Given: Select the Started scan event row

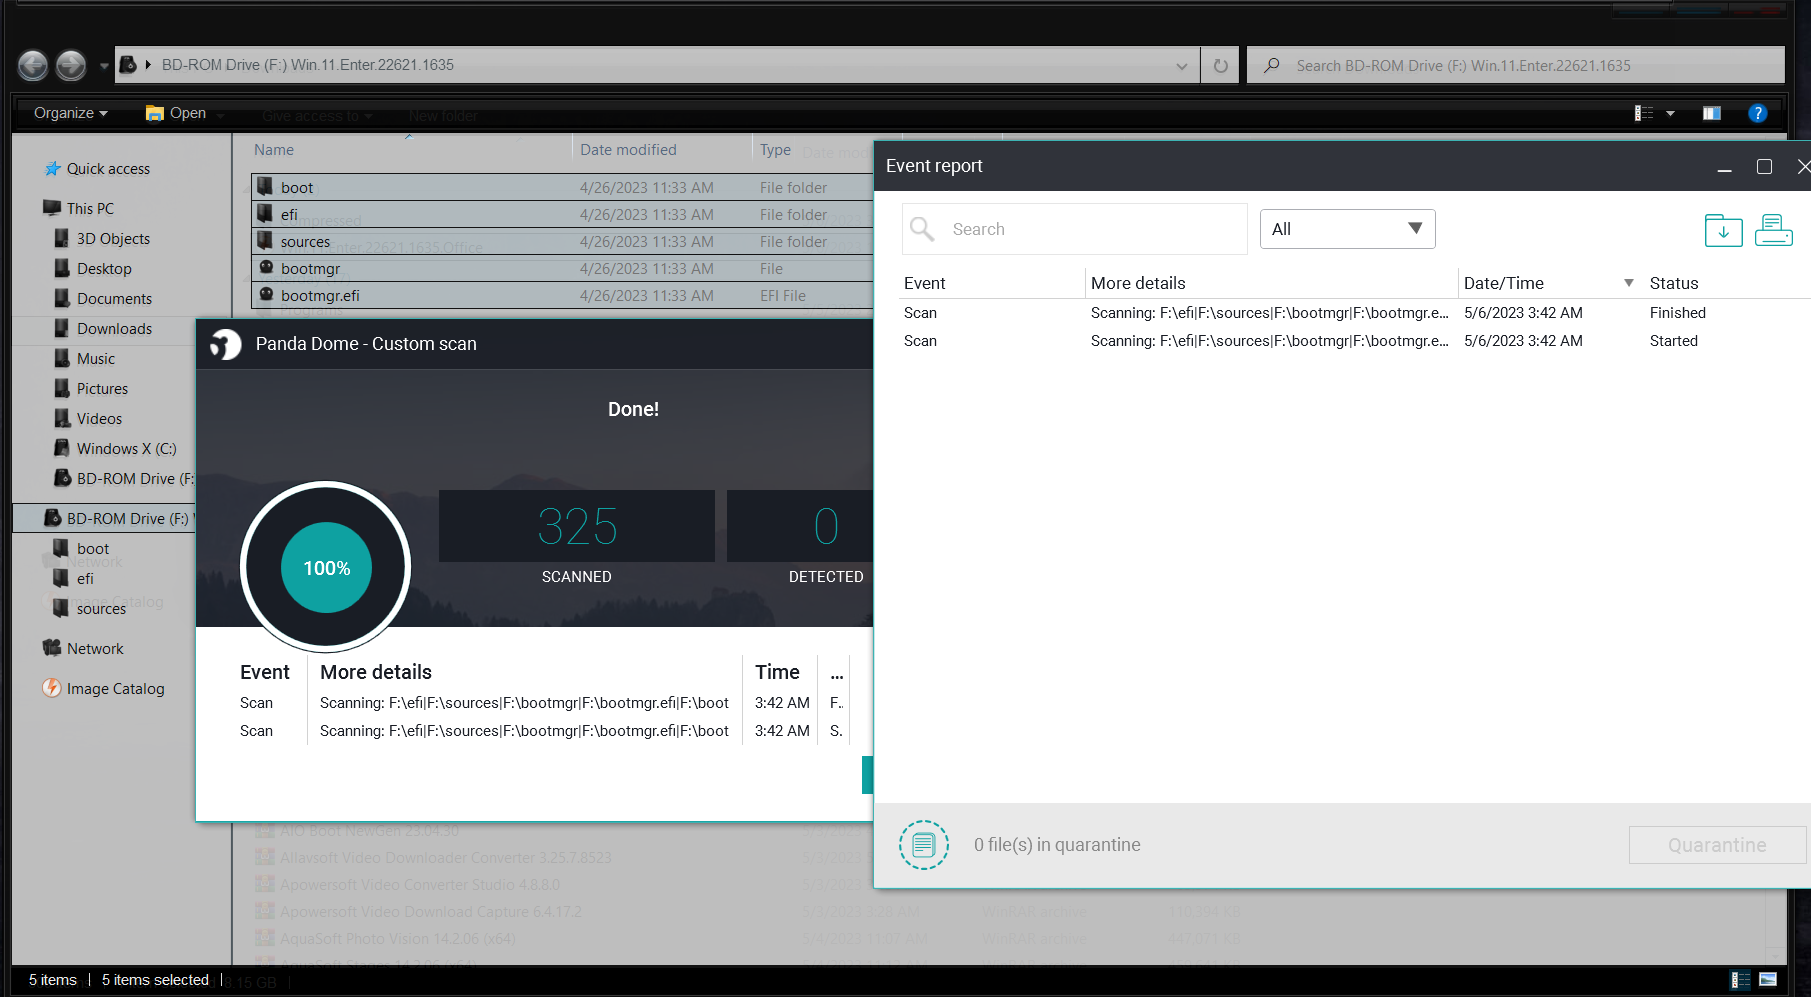Looking at the screenshot, I should point(1355,341).
